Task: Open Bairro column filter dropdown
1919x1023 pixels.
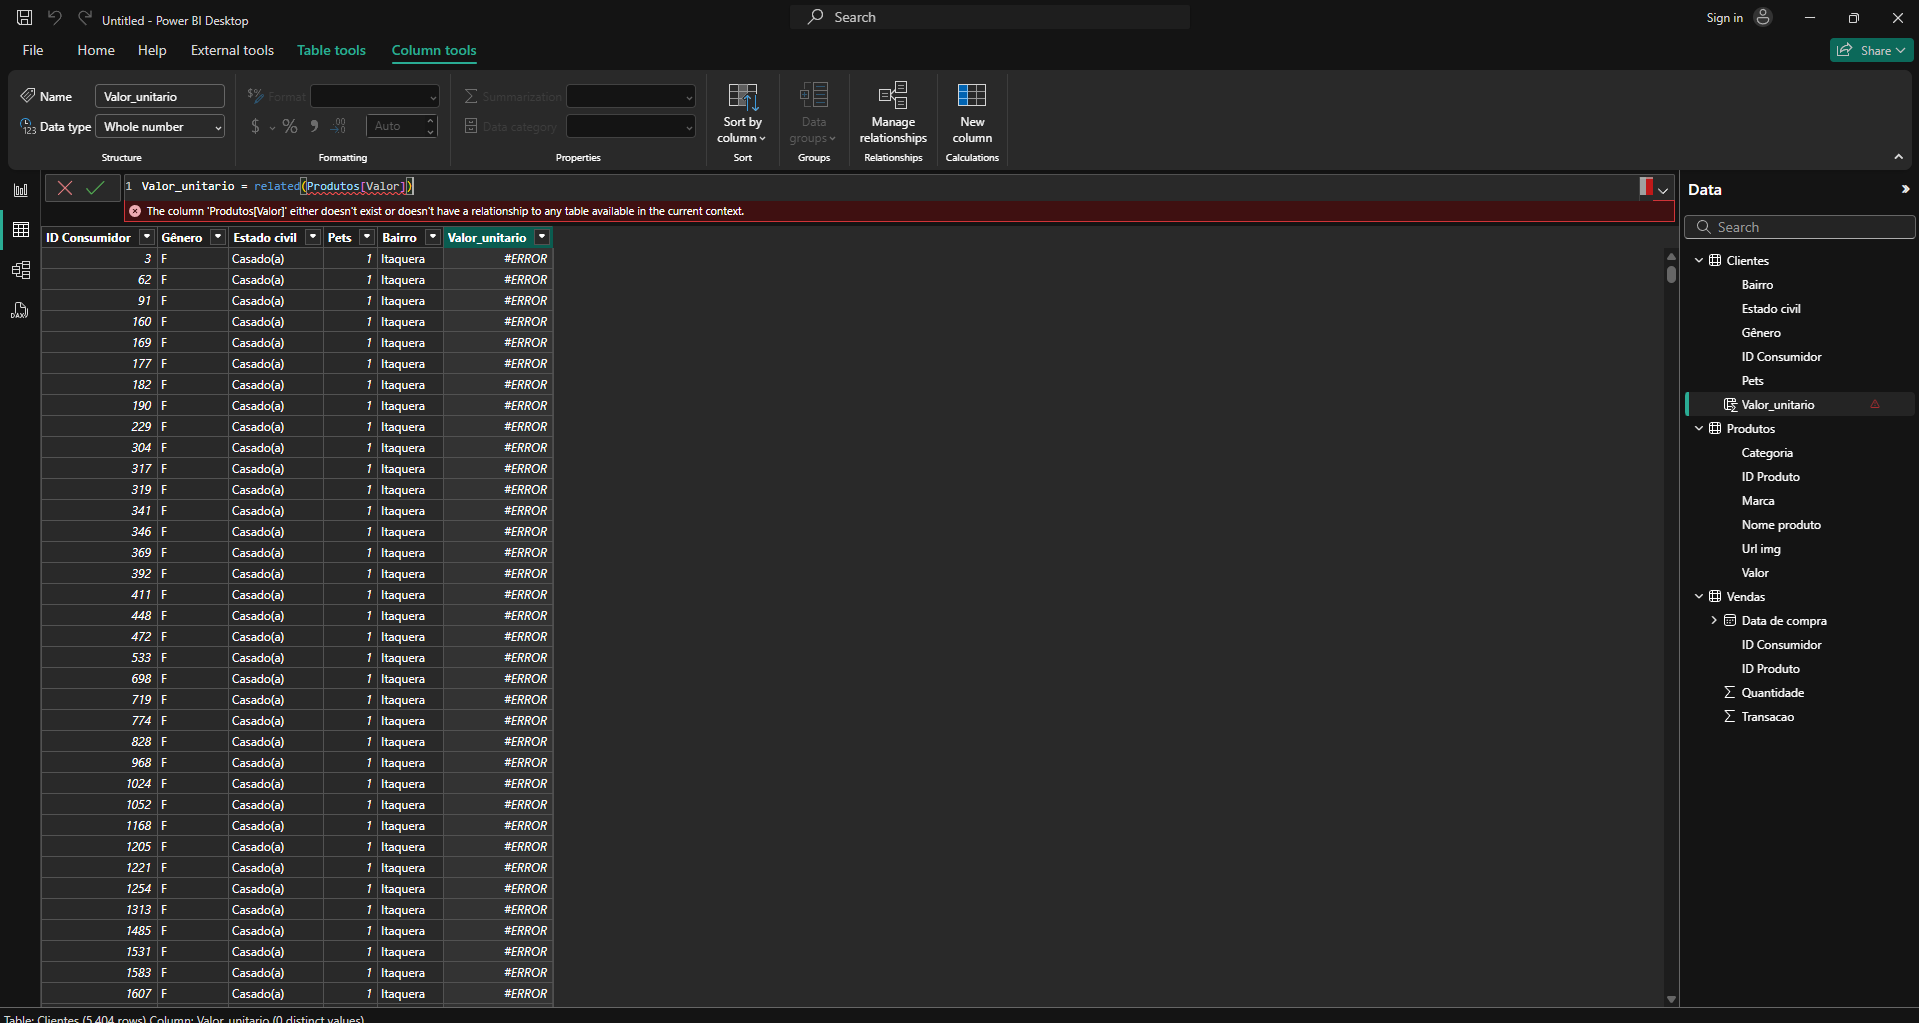Action: [x=433, y=237]
